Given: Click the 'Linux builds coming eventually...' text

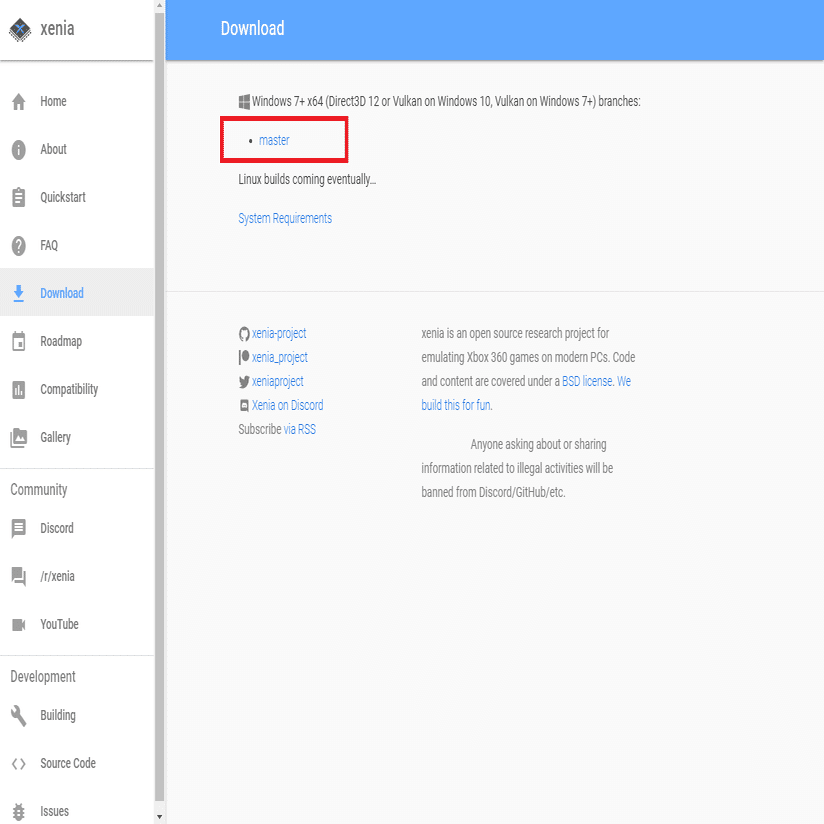Looking at the screenshot, I should 307,180.
